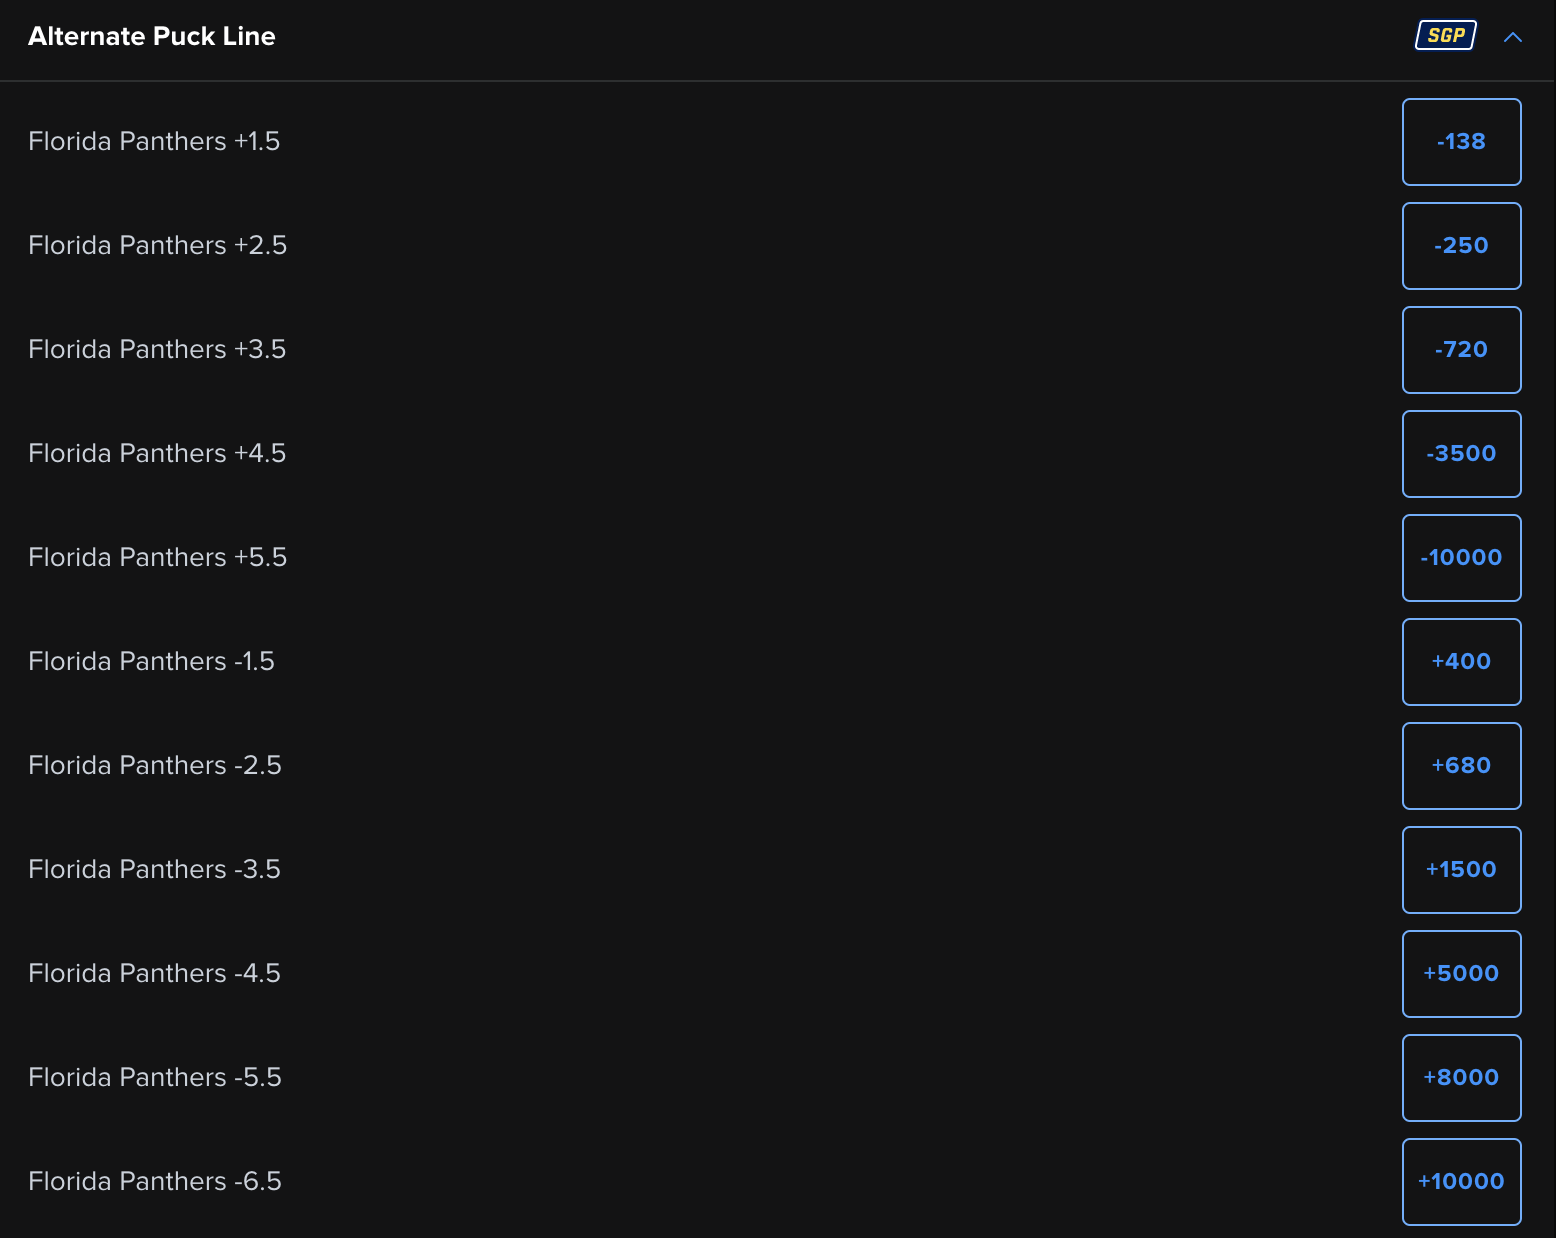Collapse the Alternate Puck Line section
The image size is (1556, 1238).
point(1513,37)
